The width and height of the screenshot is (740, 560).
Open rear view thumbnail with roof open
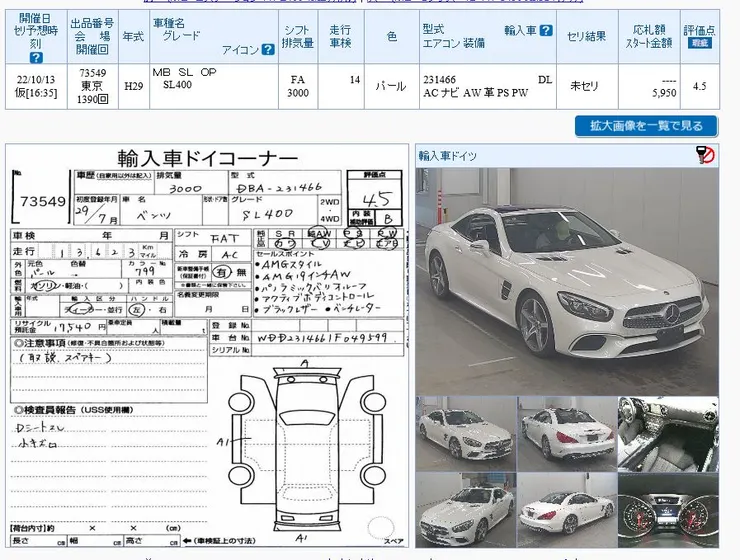tap(567, 434)
